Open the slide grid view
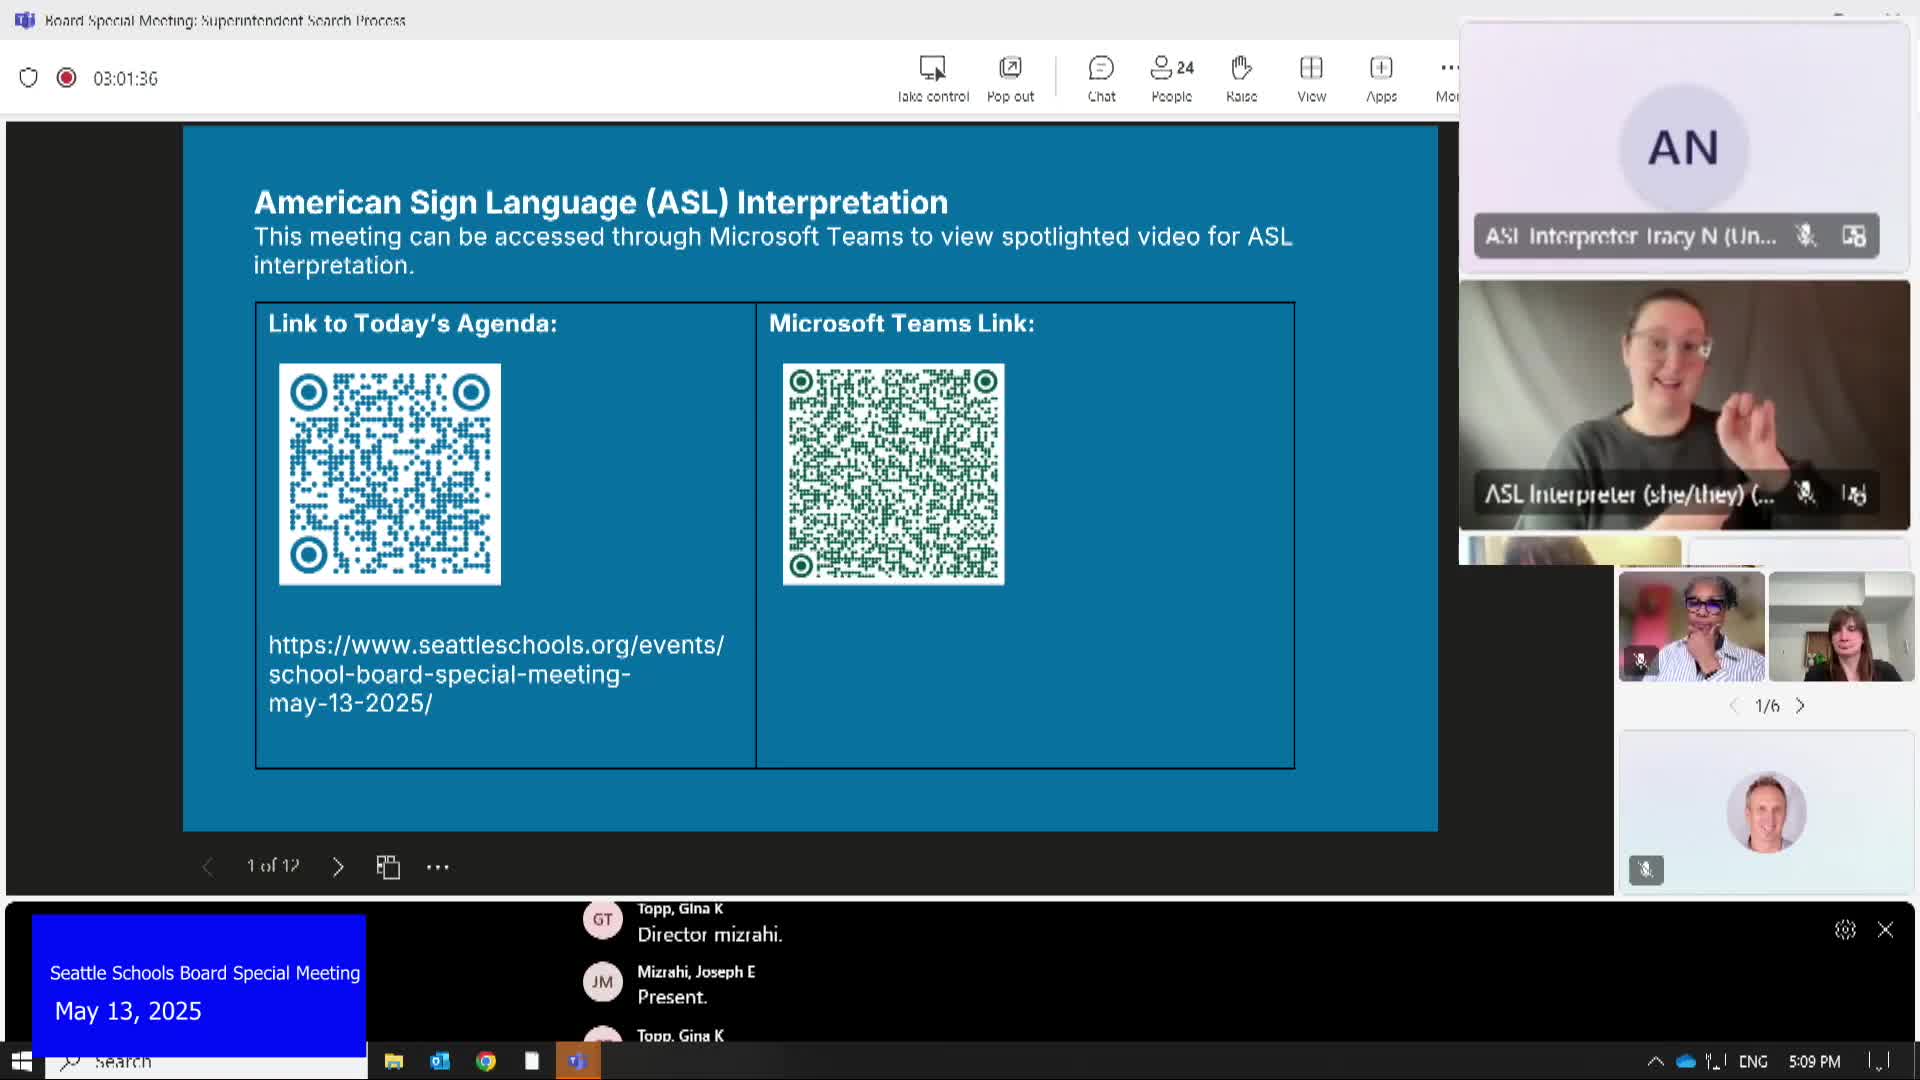Screen dimensions: 1920x1080 388,867
